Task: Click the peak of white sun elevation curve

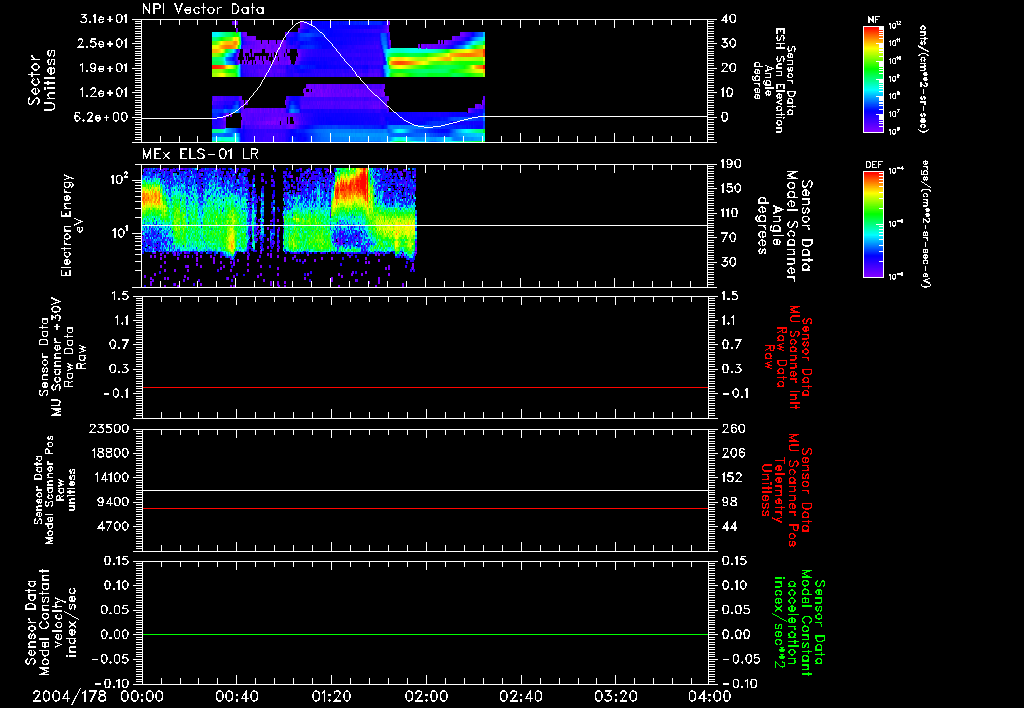Action: tap(303, 22)
